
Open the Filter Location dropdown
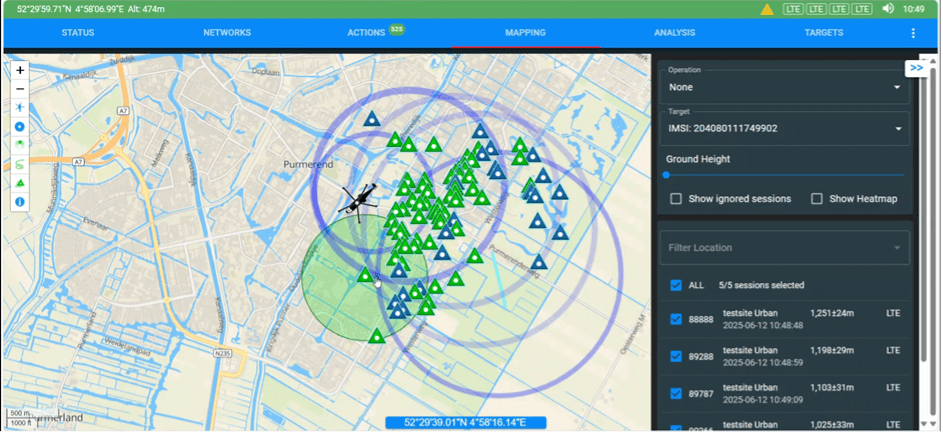tap(785, 248)
